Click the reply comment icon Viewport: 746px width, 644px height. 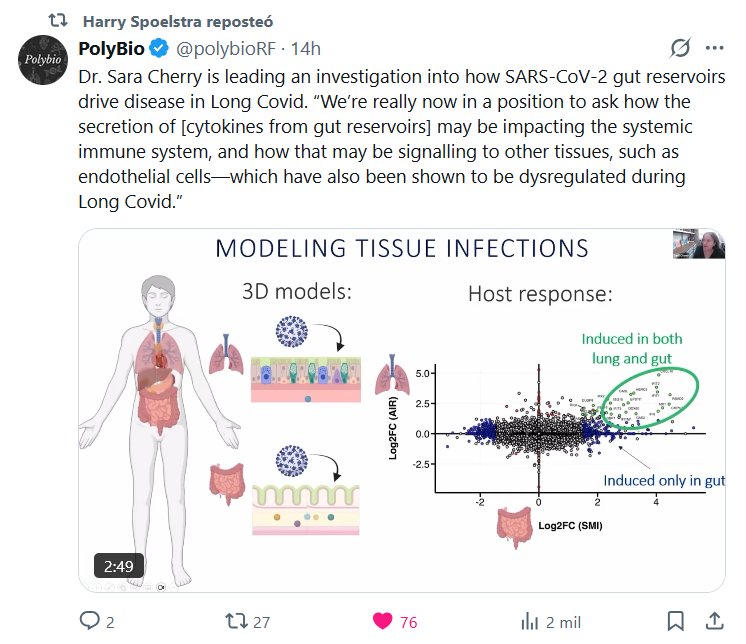pos(91,621)
